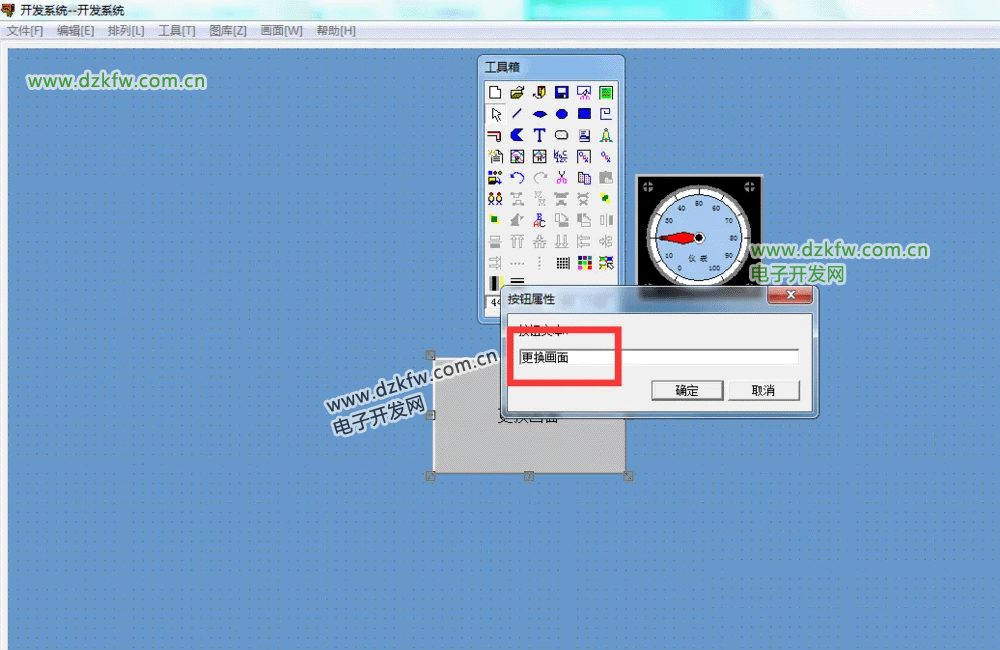Screen dimensions: 1000x650
Task: Open the 图库[Z] menu
Action: click(227, 31)
